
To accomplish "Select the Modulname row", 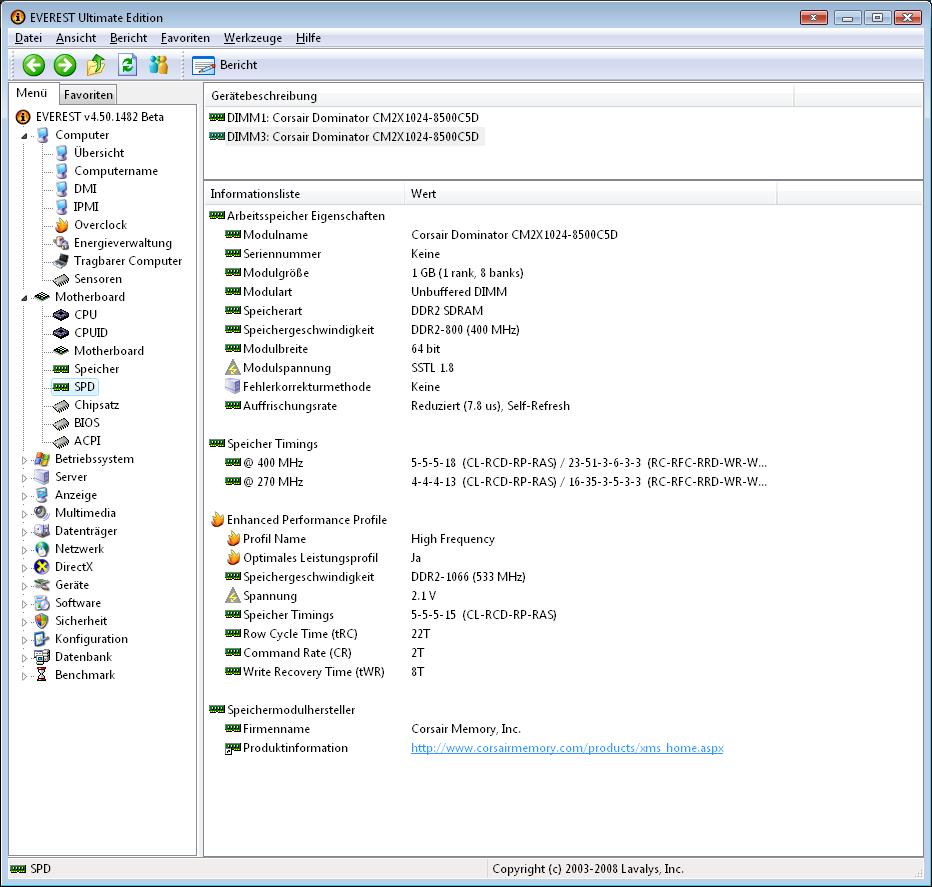I will pos(421,235).
